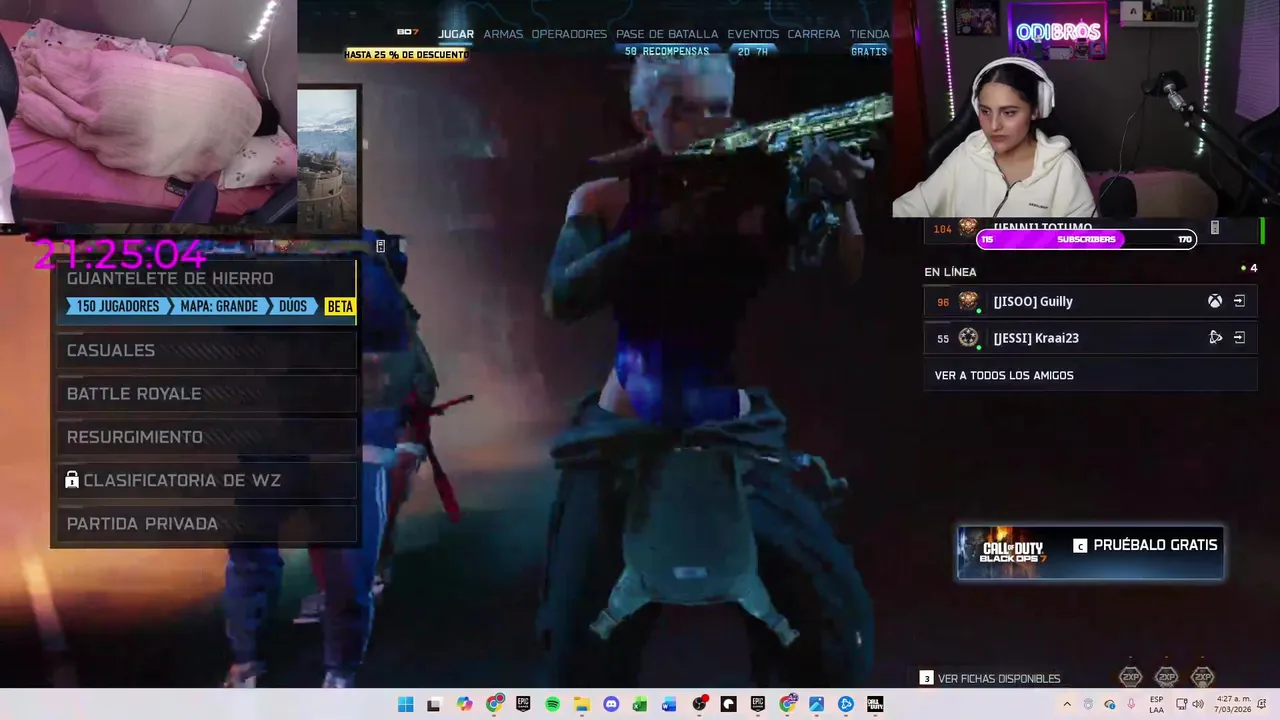Screen dimensions: 1280x720
Task: Click the MAPA: GRANDE tag
Action: click(219, 306)
